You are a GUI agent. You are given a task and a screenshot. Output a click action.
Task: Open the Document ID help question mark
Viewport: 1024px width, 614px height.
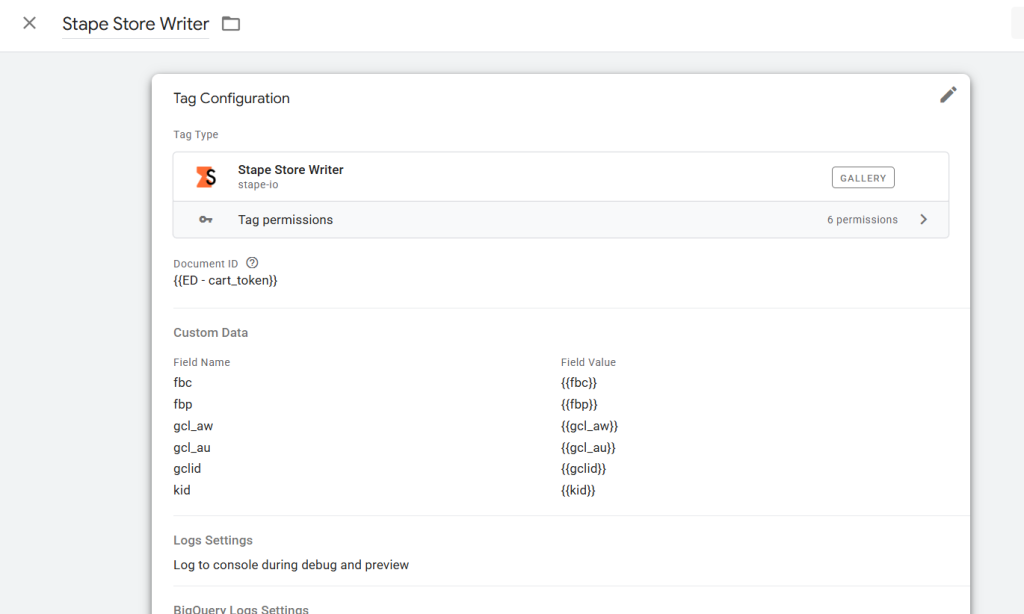coord(252,263)
